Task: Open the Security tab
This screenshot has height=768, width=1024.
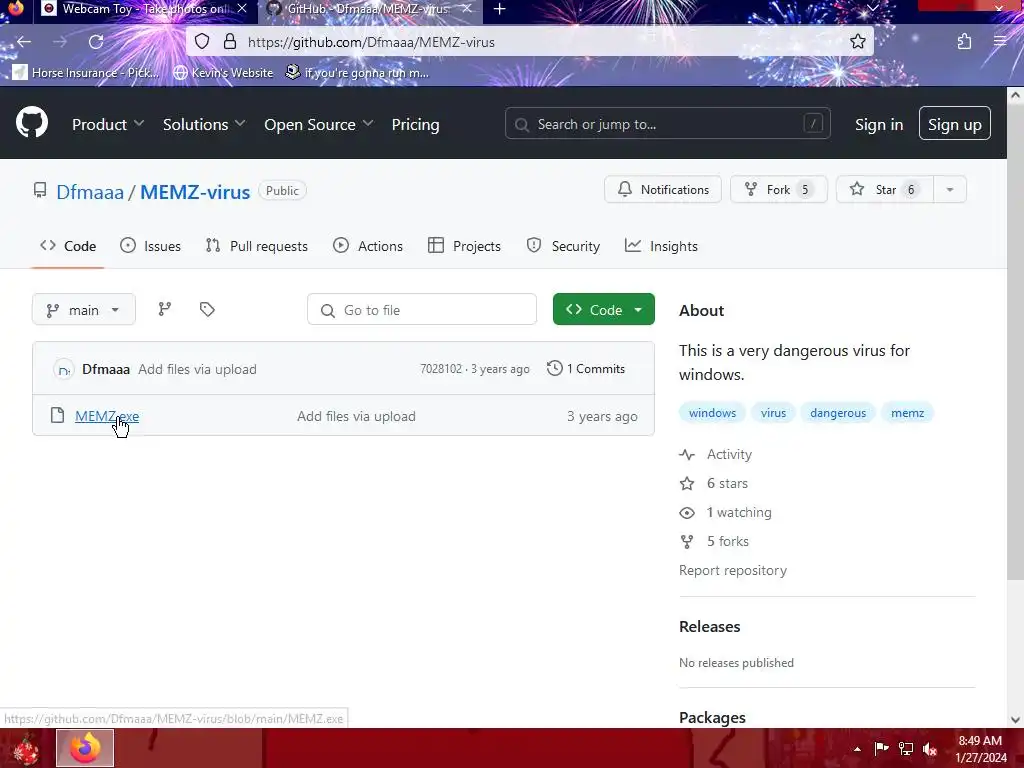Action: point(563,246)
